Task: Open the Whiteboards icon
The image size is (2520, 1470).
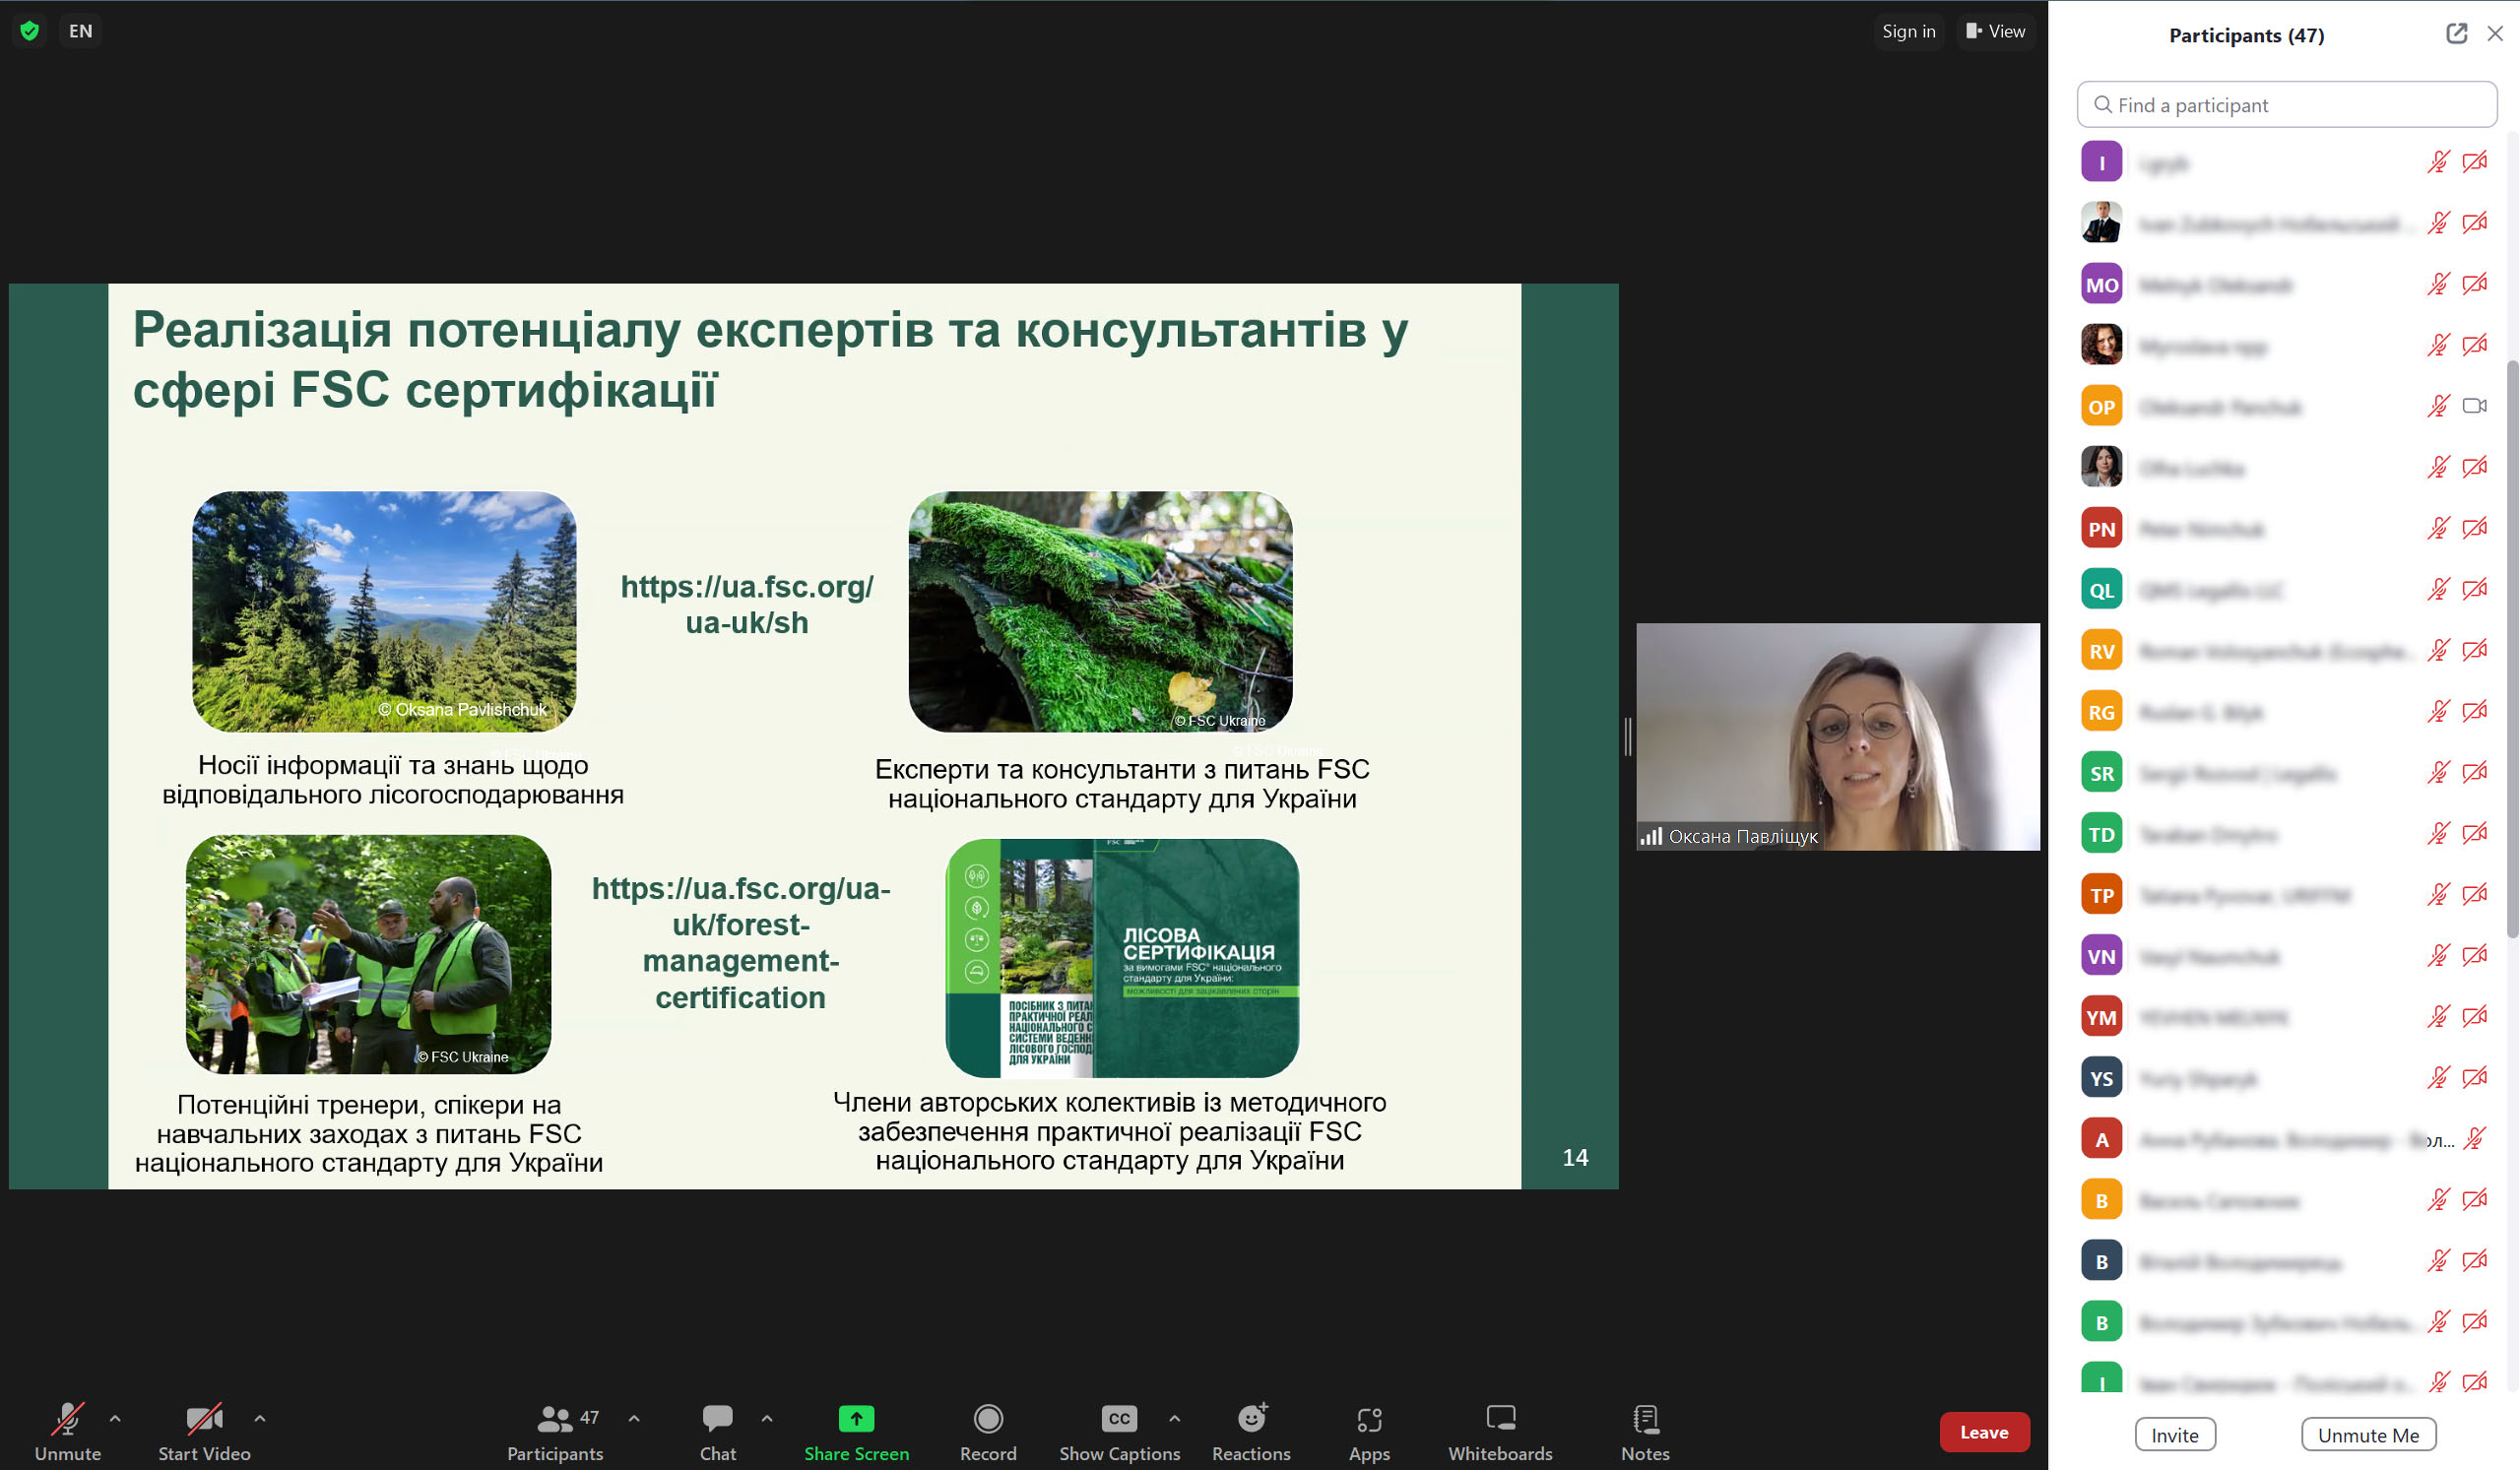Action: click(x=1501, y=1418)
